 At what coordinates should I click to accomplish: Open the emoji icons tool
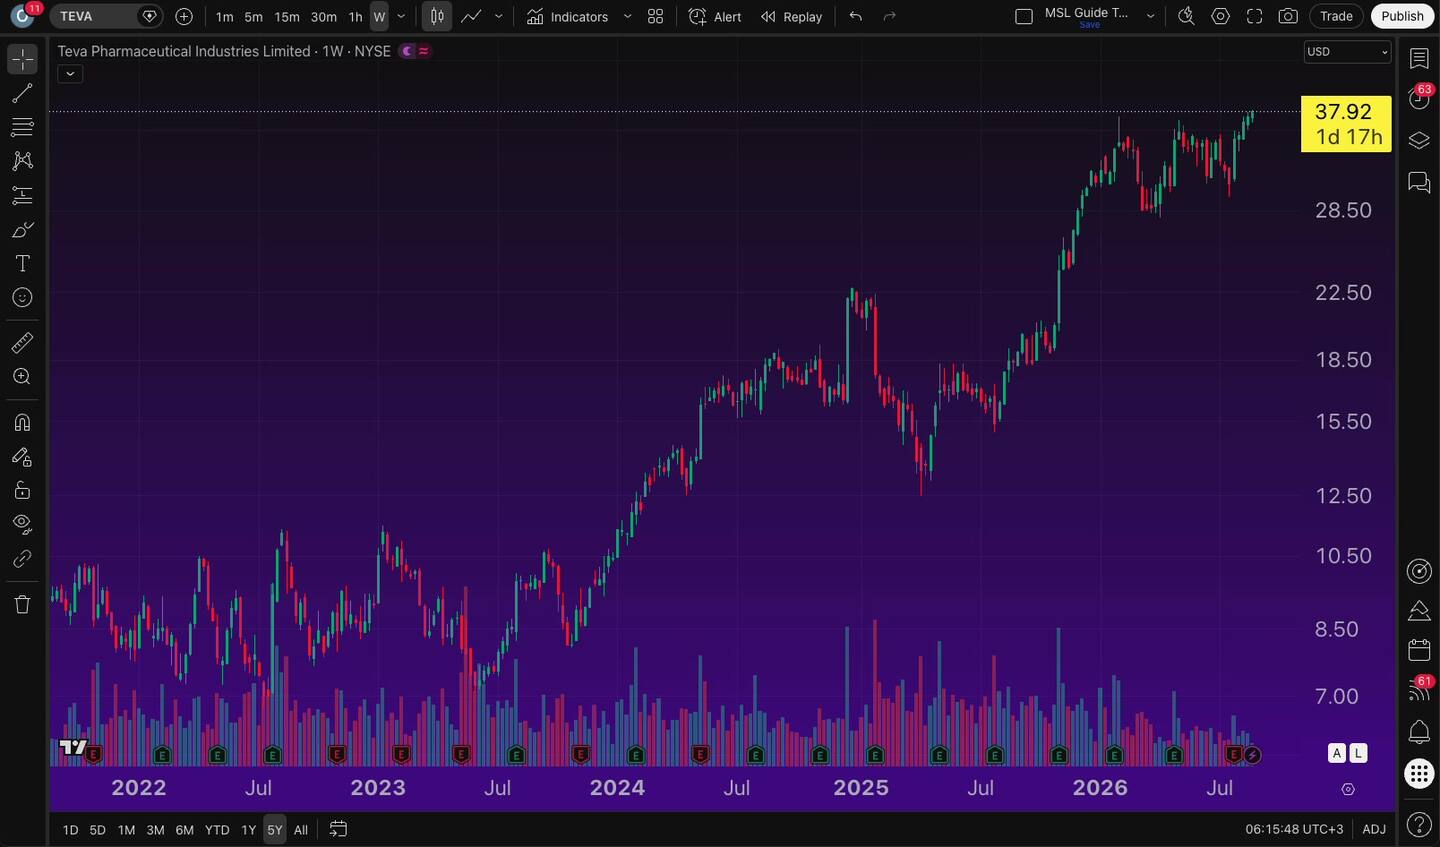click(22, 298)
